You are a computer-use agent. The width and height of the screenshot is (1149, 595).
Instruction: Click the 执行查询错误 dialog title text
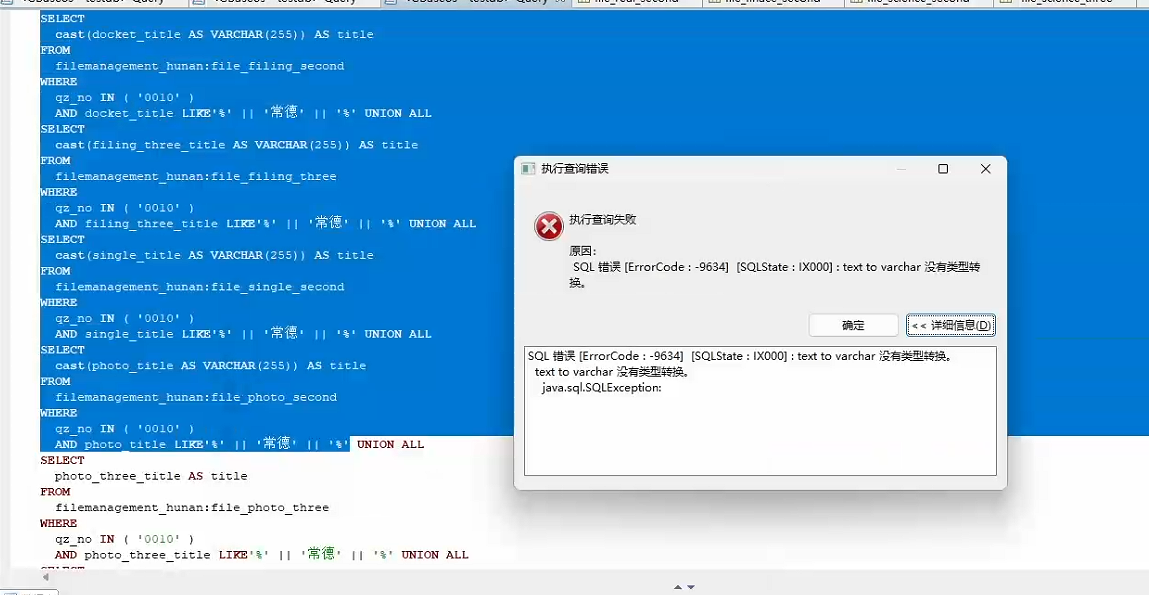tap(575, 169)
